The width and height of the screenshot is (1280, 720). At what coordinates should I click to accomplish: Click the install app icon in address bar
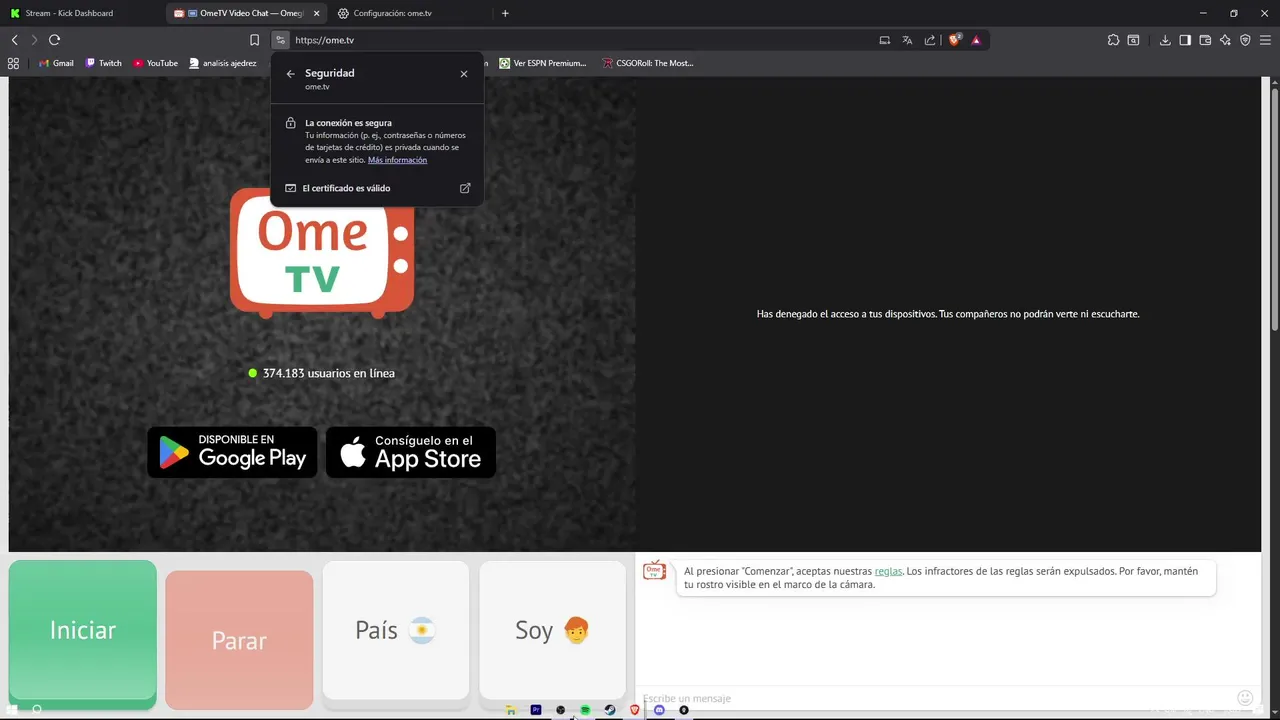884,40
